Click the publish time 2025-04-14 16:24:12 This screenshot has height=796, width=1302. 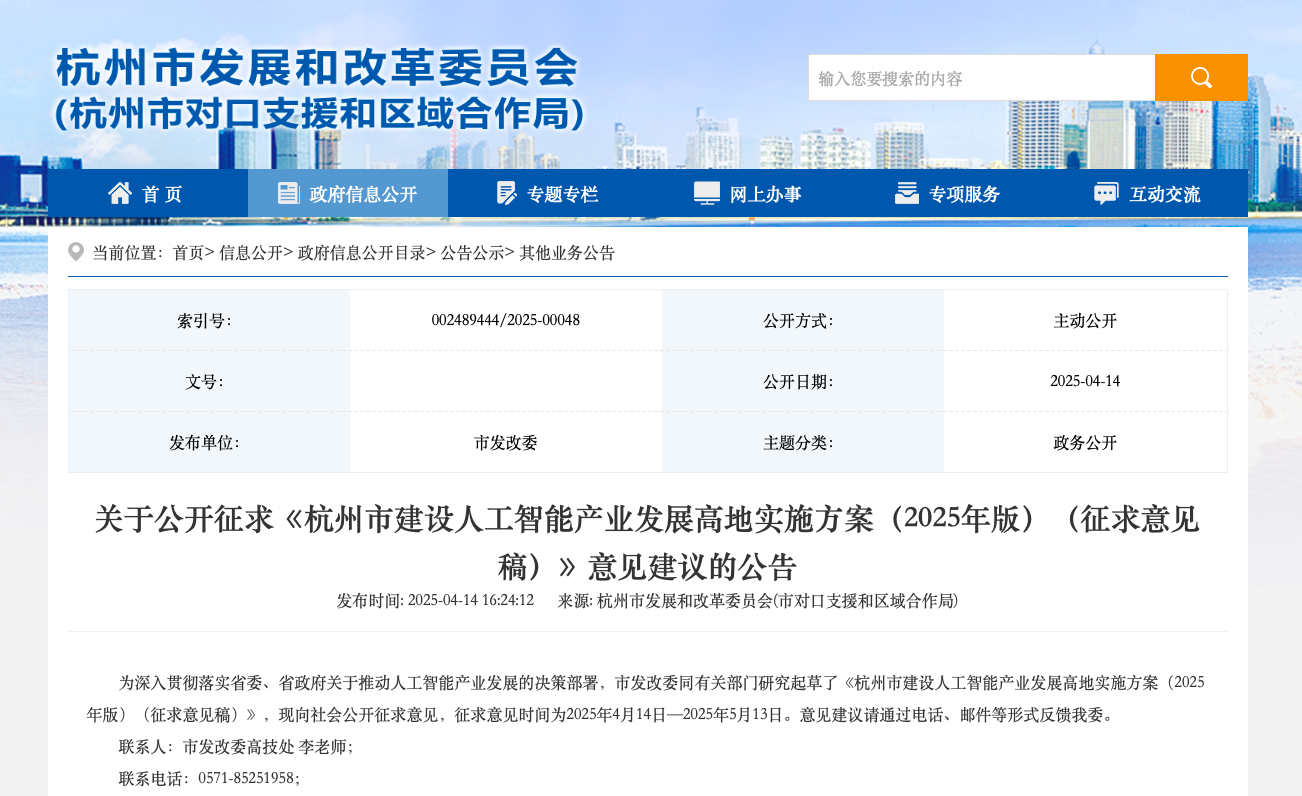[x=471, y=600]
